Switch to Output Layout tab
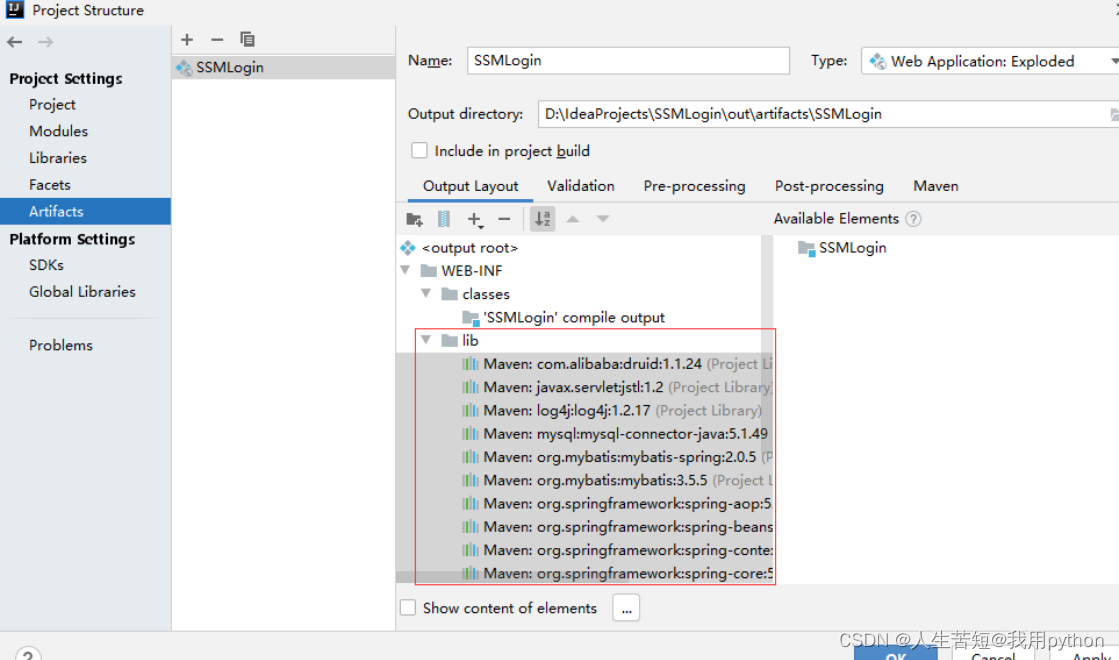The image size is (1119, 660). 470,186
